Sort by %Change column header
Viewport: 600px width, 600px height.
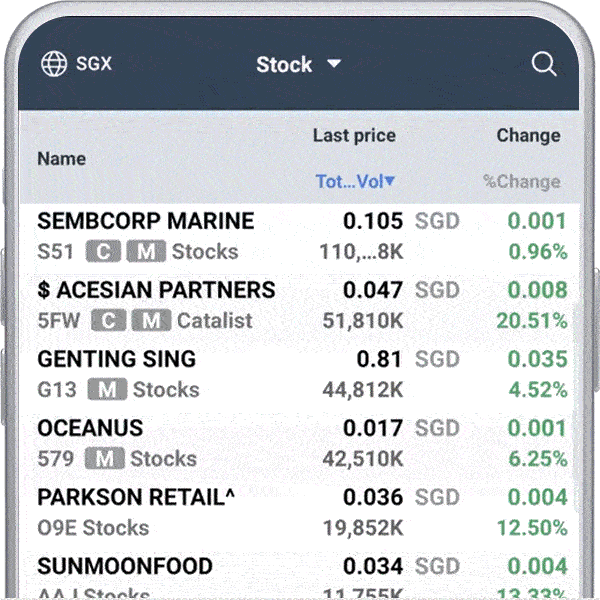pyautogui.click(x=522, y=182)
